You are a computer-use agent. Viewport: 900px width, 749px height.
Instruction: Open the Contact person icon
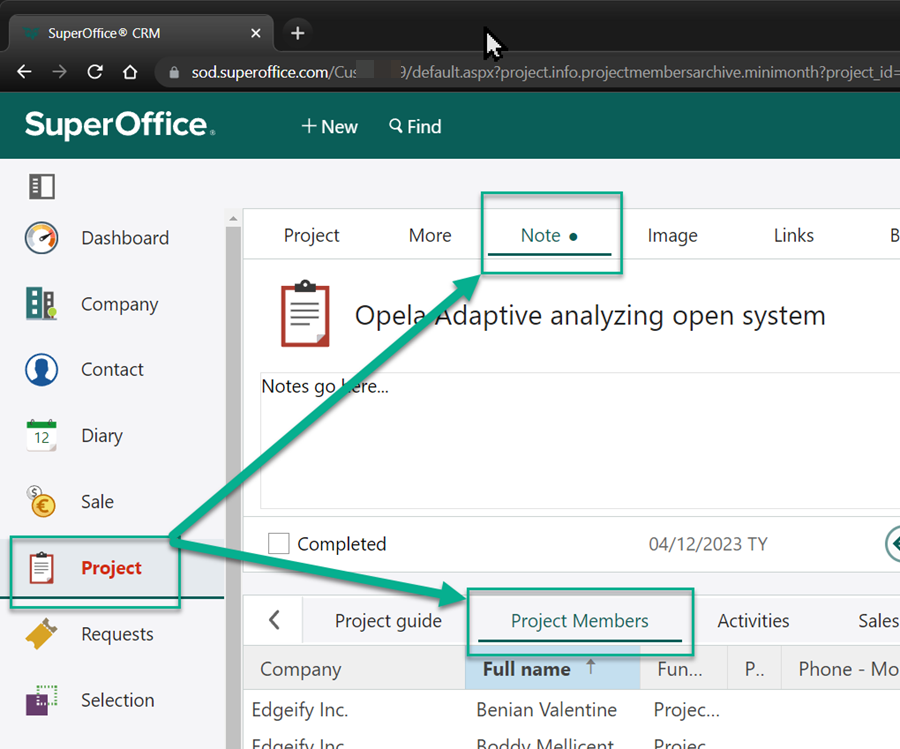[x=42, y=370]
